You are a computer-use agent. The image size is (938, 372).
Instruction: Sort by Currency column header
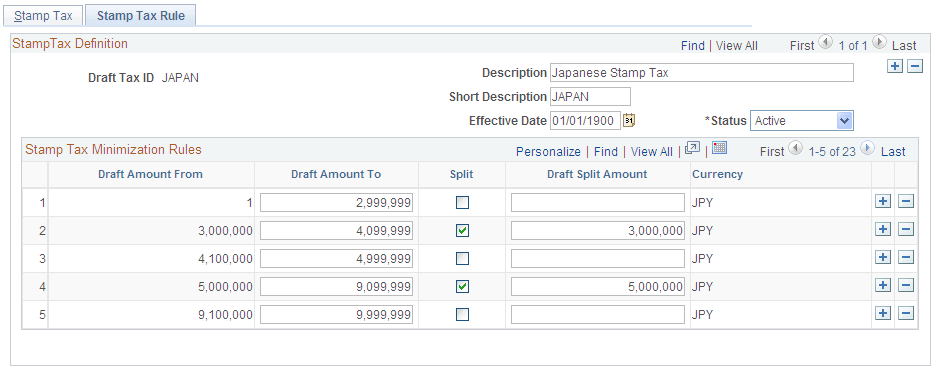click(x=717, y=174)
